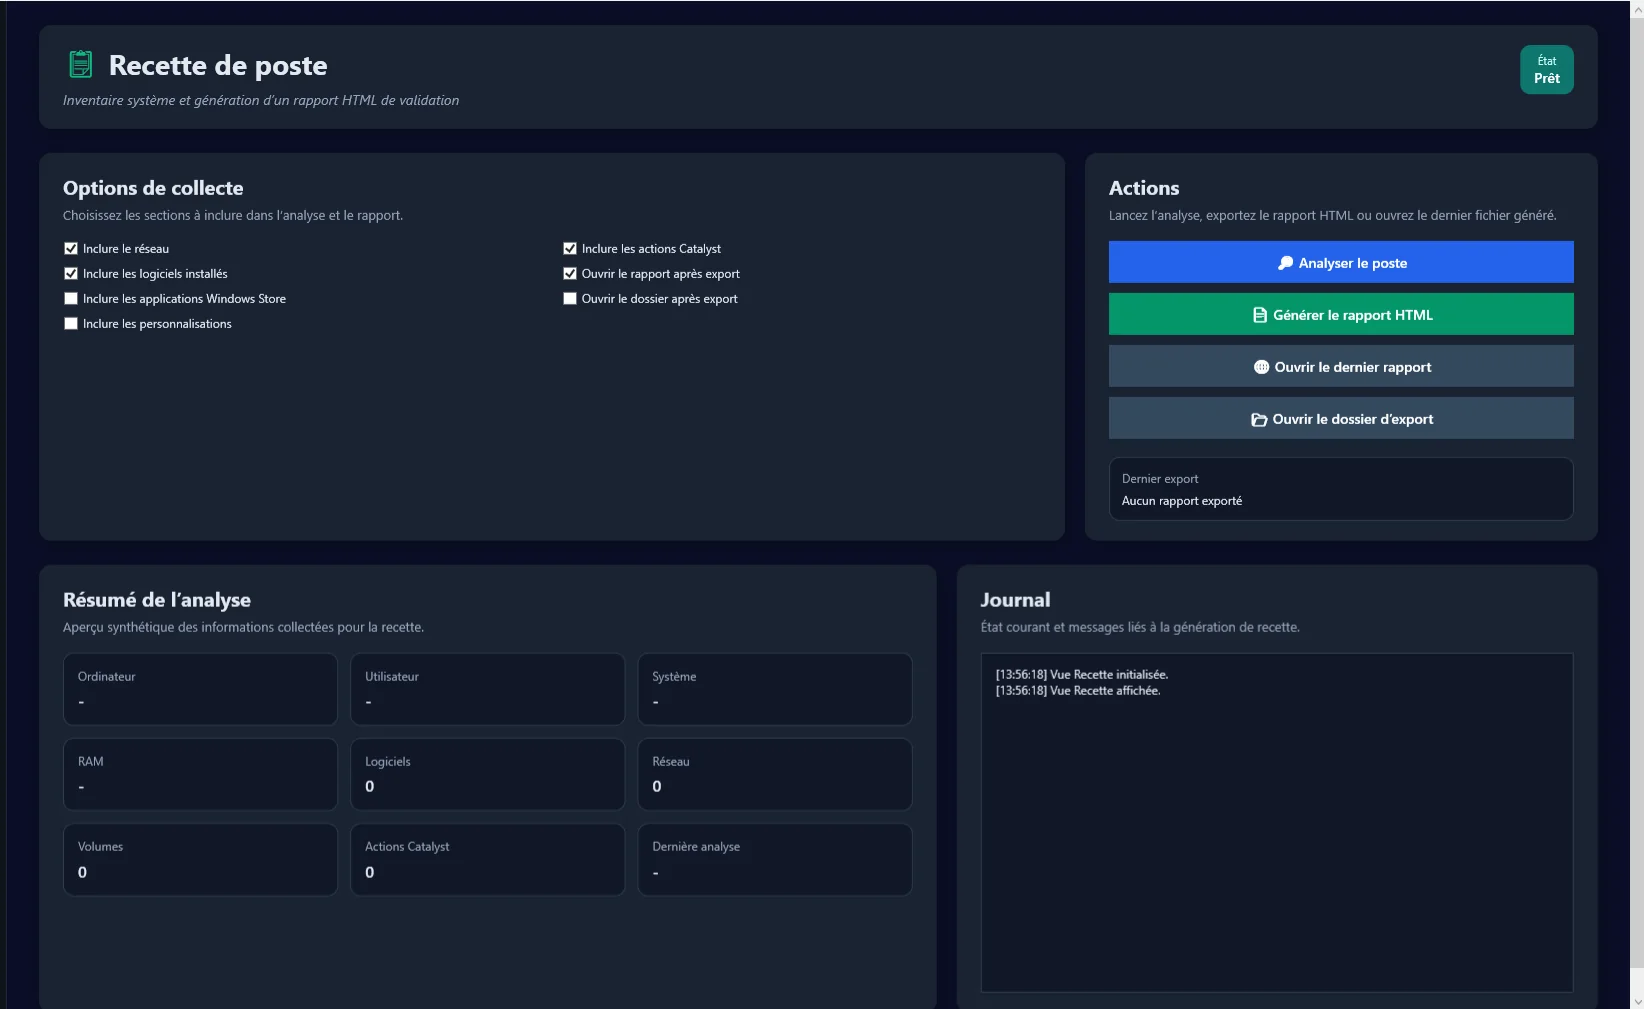Click the "Résumé de l'analyse" heading
Viewport: 1644px width, 1009px height.
[157, 600]
